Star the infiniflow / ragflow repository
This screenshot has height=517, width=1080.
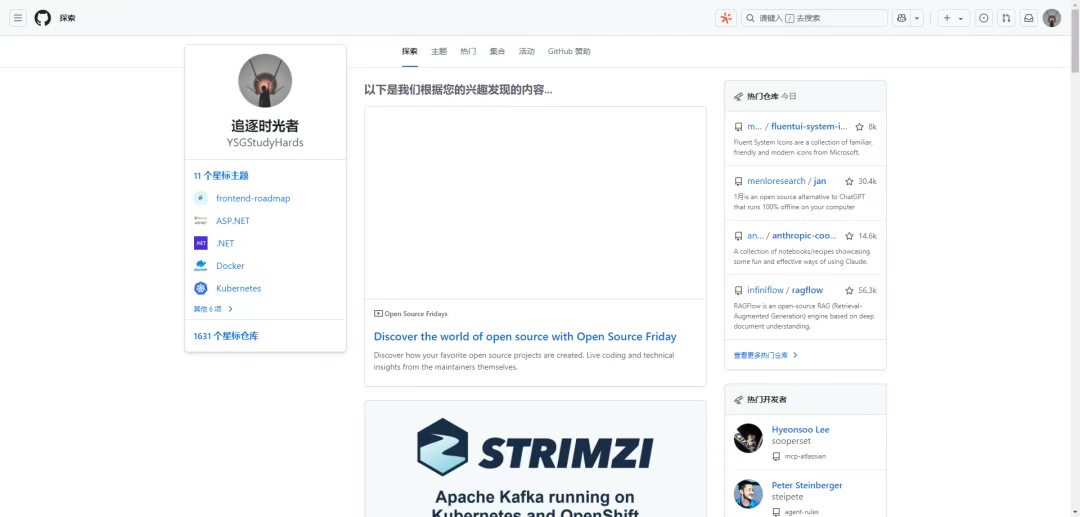pyautogui.click(x=849, y=291)
